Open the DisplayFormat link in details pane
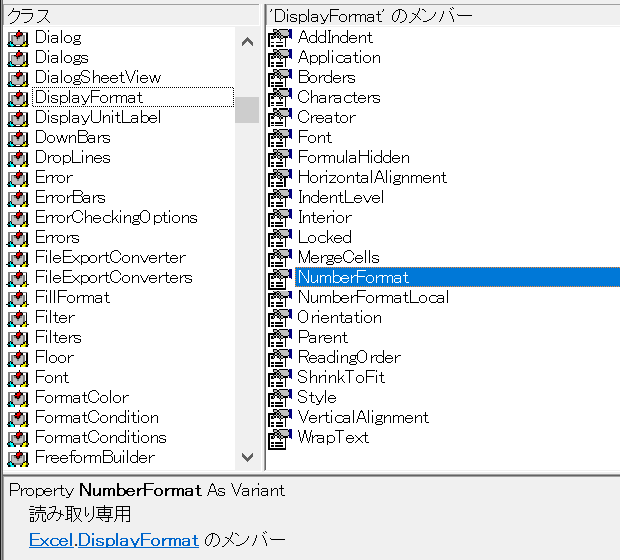Viewport: 620px width, 560px height. click(x=138, y=540)
